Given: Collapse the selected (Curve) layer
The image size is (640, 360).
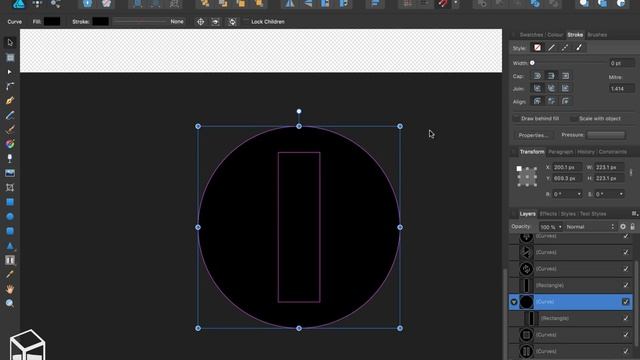Looking at the screenshot, I should [x=514, y=302].
